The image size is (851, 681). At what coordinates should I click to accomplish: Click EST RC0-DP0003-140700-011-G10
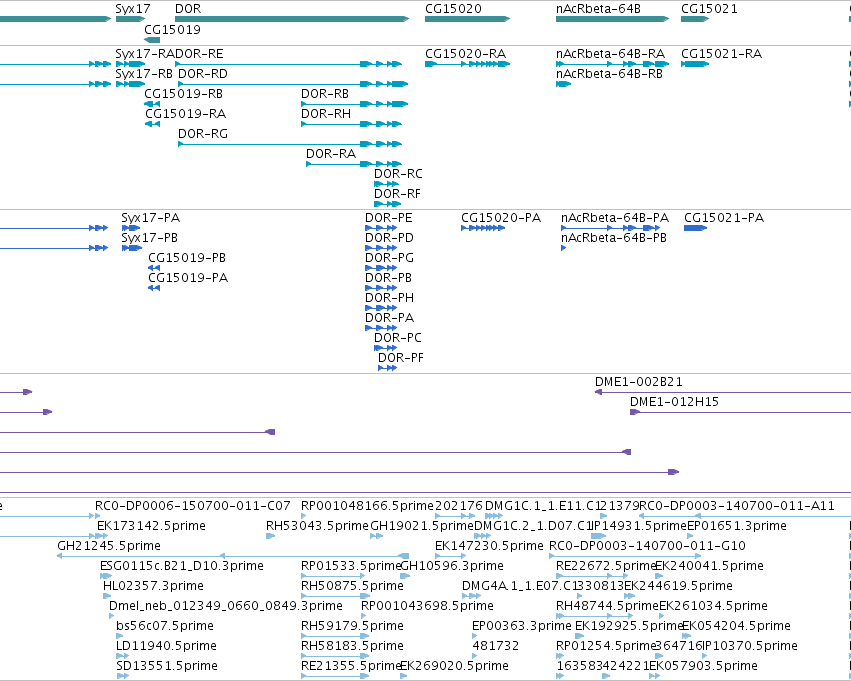[x=625, y=556]
